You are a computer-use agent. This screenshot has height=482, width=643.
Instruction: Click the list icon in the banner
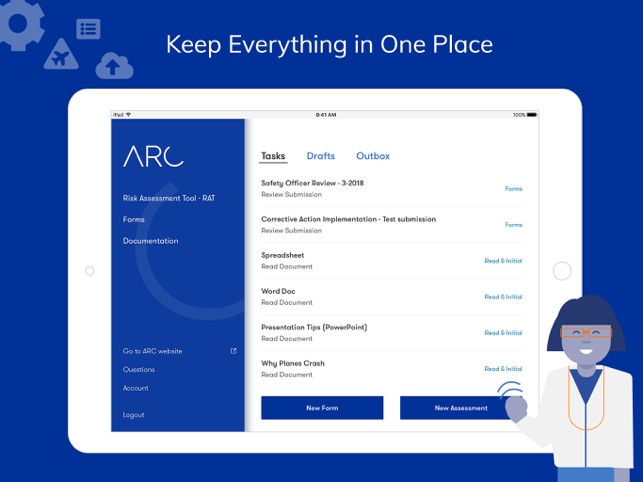coord(88,29)
